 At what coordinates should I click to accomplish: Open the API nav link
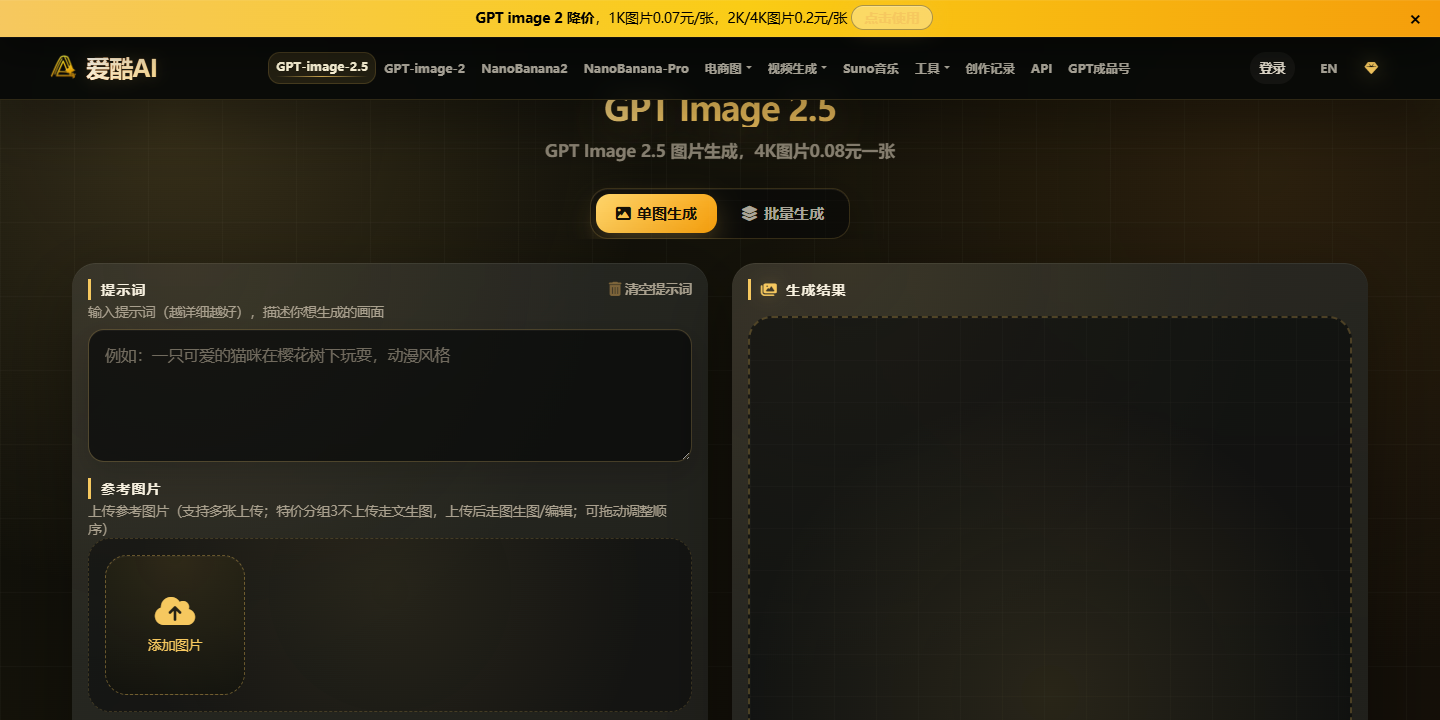click(1041, 68)
